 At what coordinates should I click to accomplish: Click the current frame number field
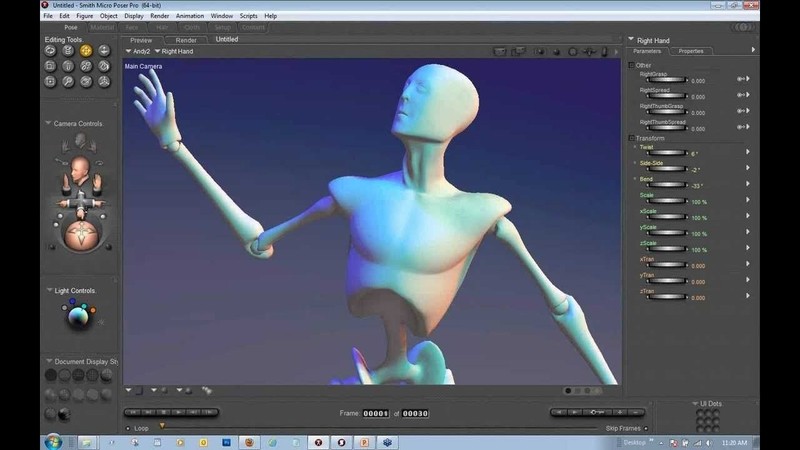click(376, 413)
